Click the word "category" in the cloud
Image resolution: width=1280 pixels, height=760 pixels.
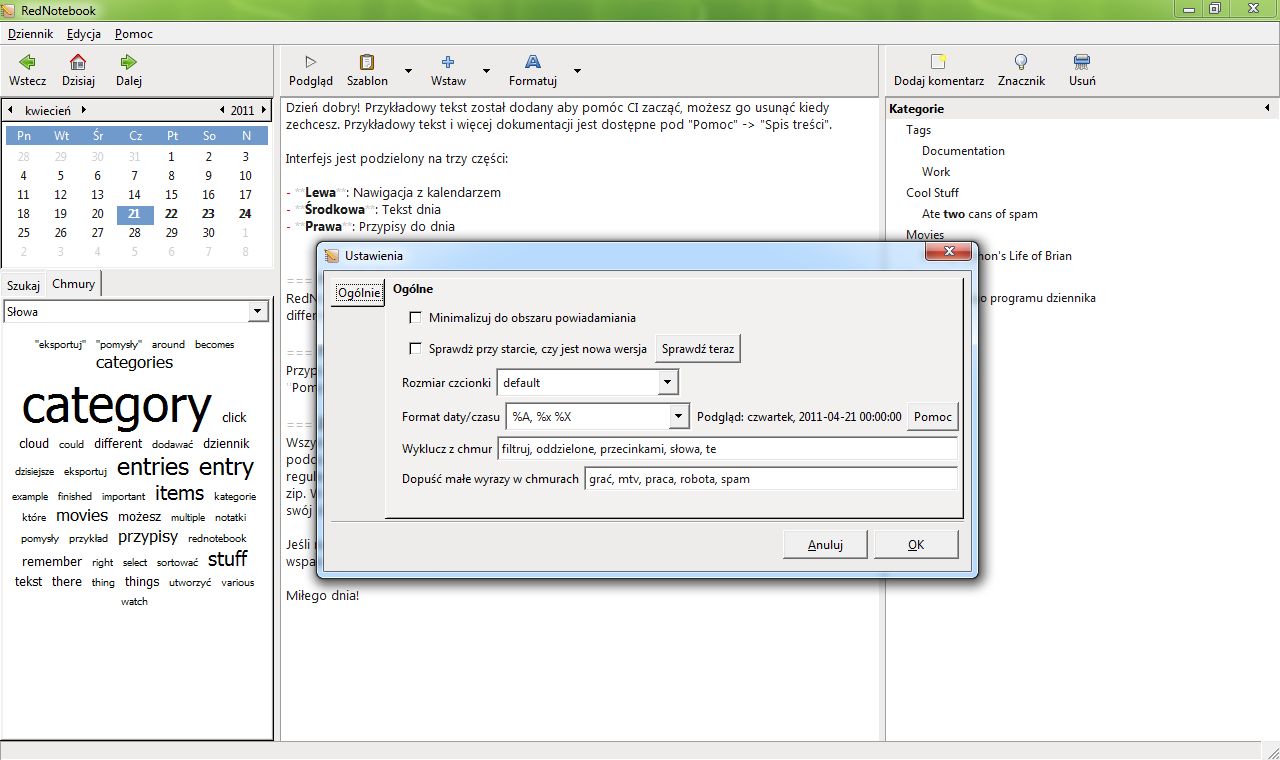click(117, 406)
